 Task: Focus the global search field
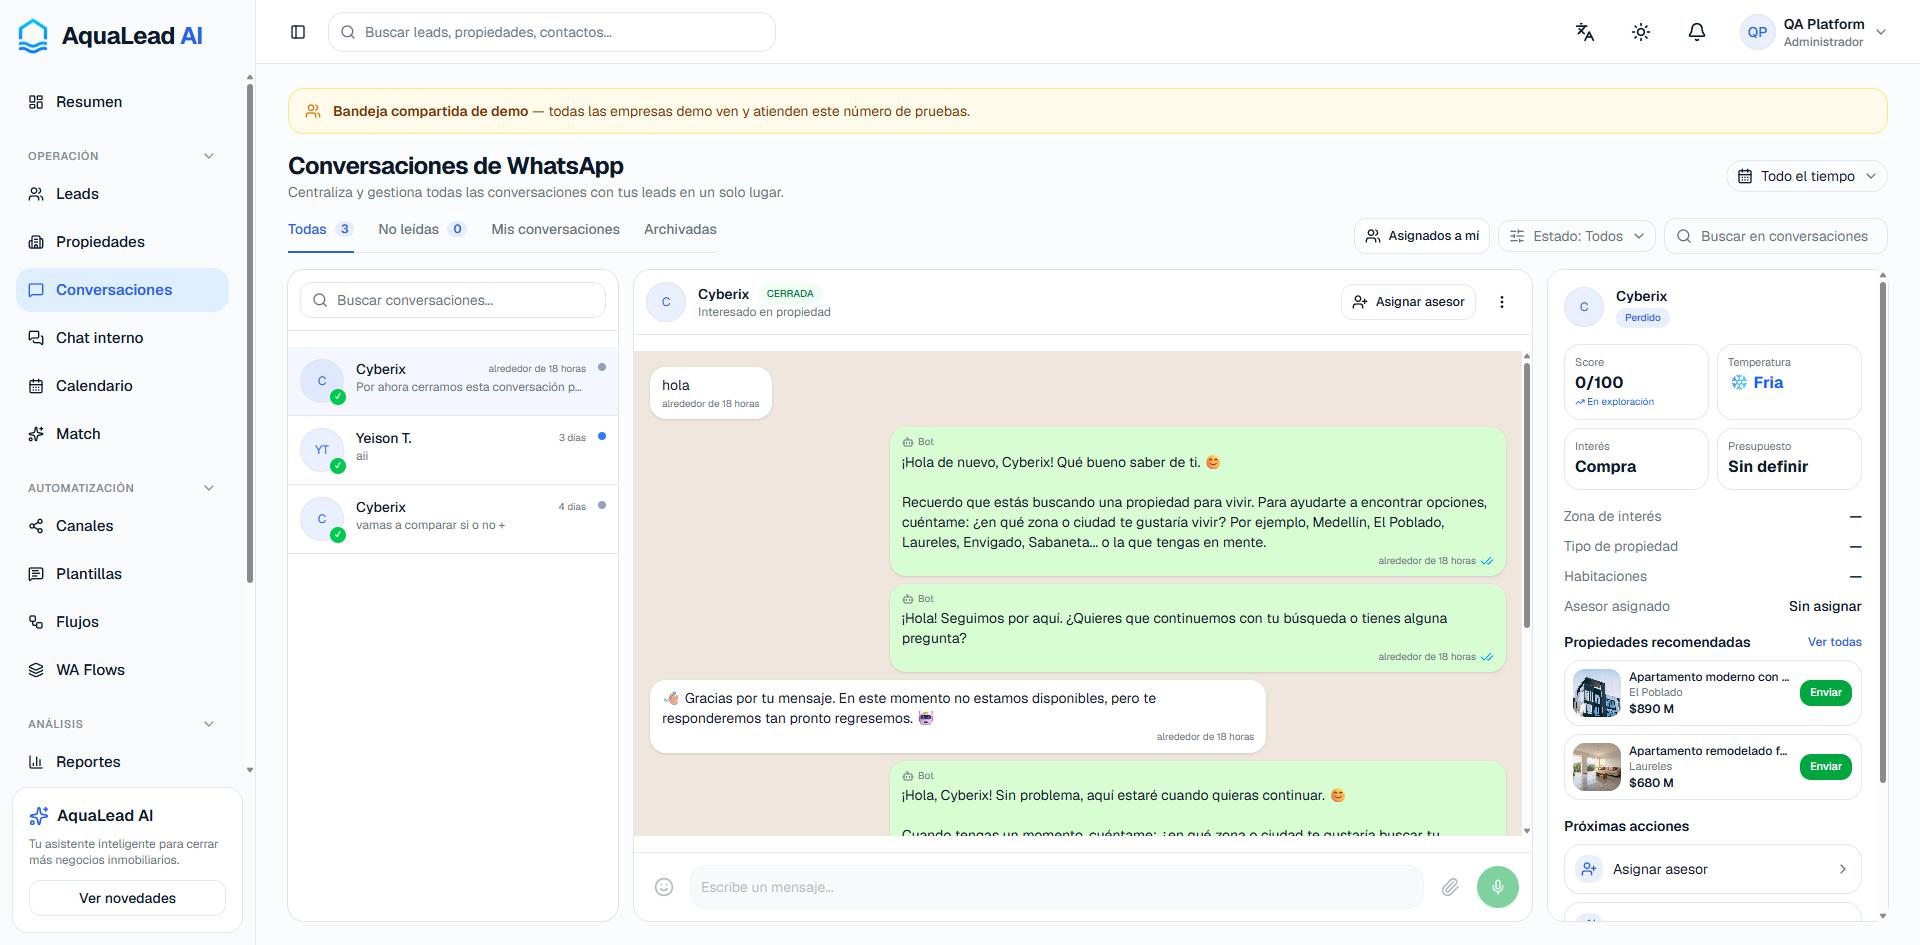(x=552, y=32)
